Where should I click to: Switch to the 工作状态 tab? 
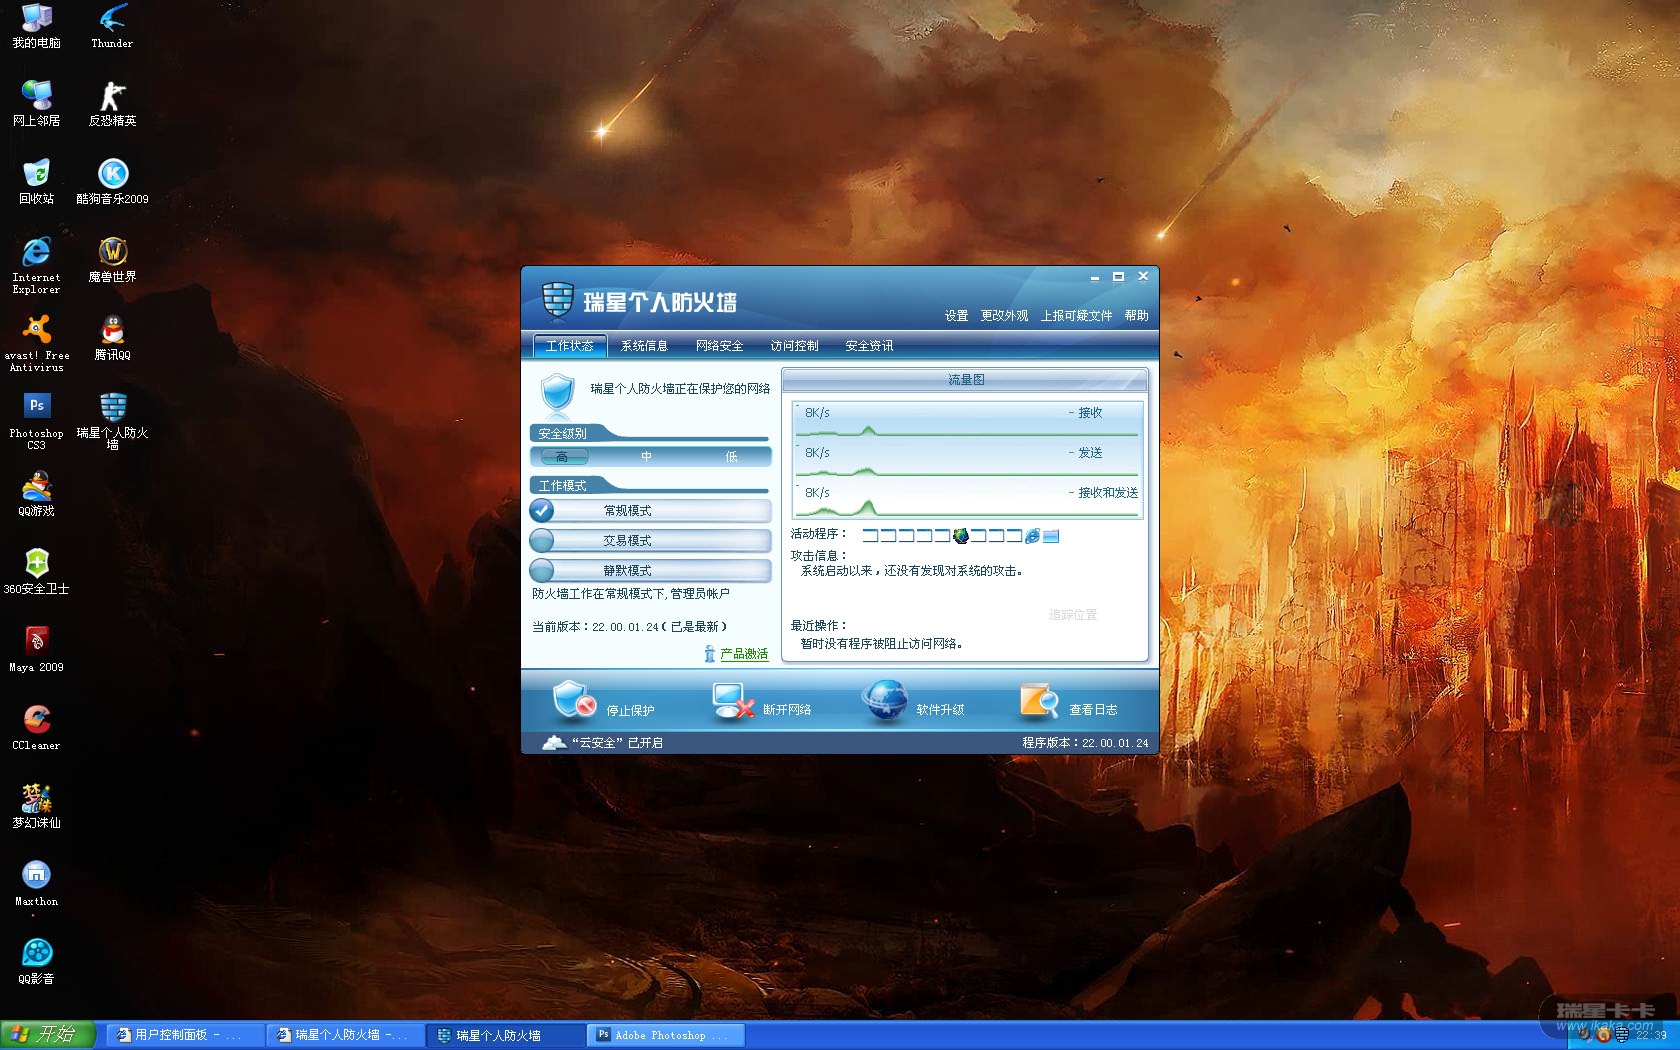570,346
